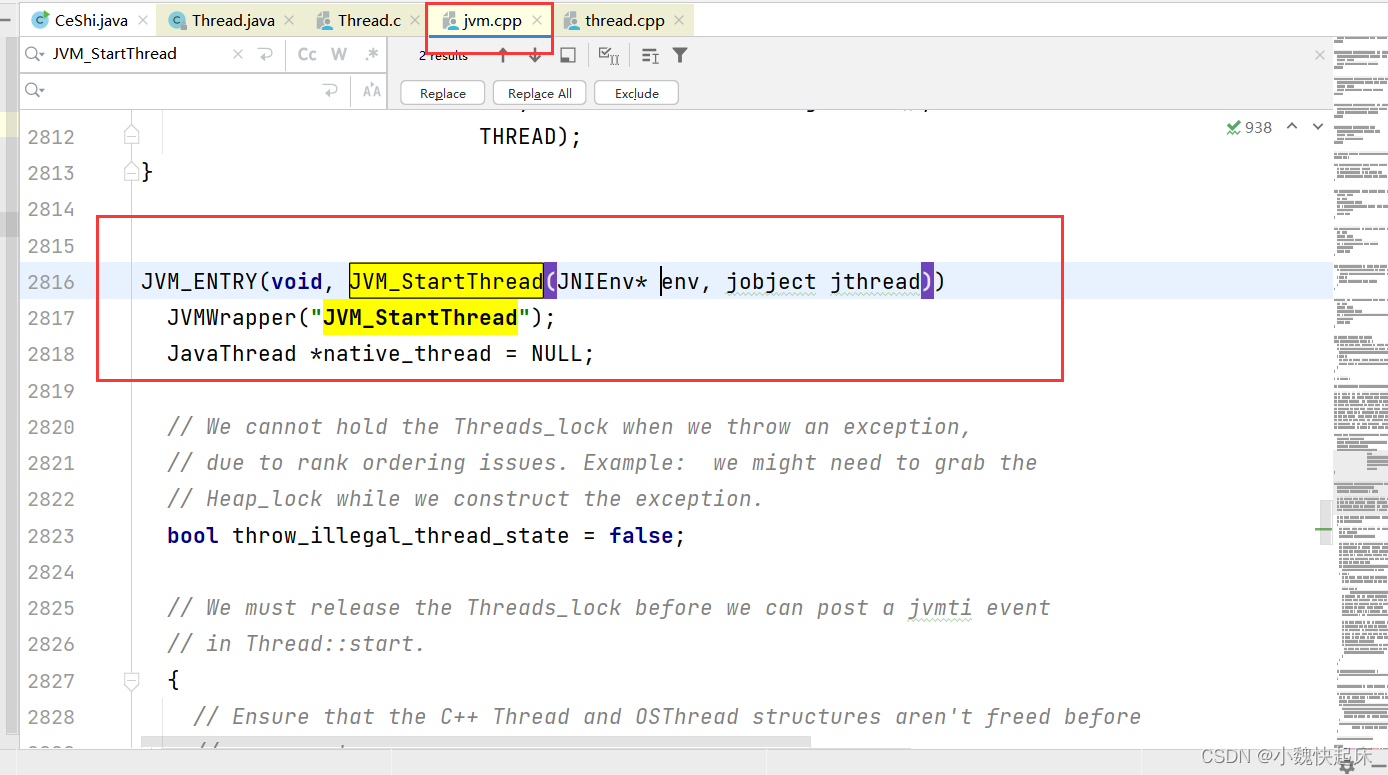This screenshot has height=775, width=1388.
Task: Go to next occurrence arrow
Action: tap(535, 55)
